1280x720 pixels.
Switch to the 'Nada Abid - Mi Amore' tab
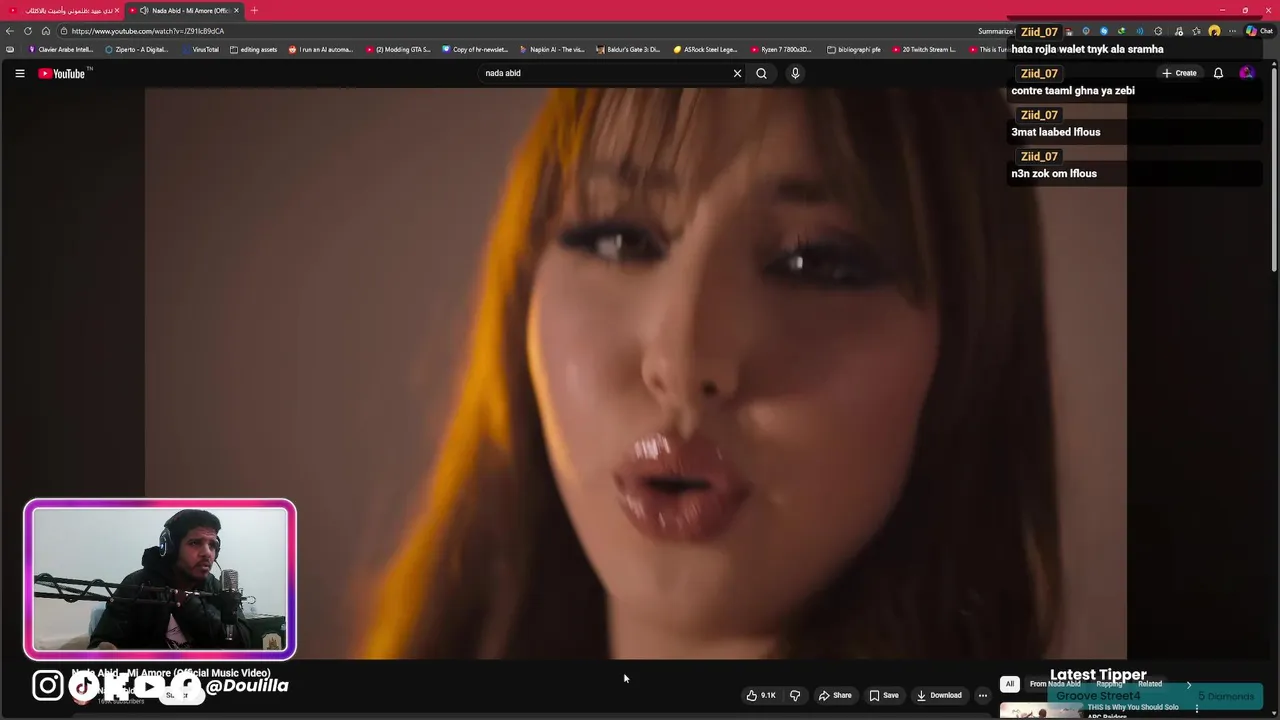(185, 10)
